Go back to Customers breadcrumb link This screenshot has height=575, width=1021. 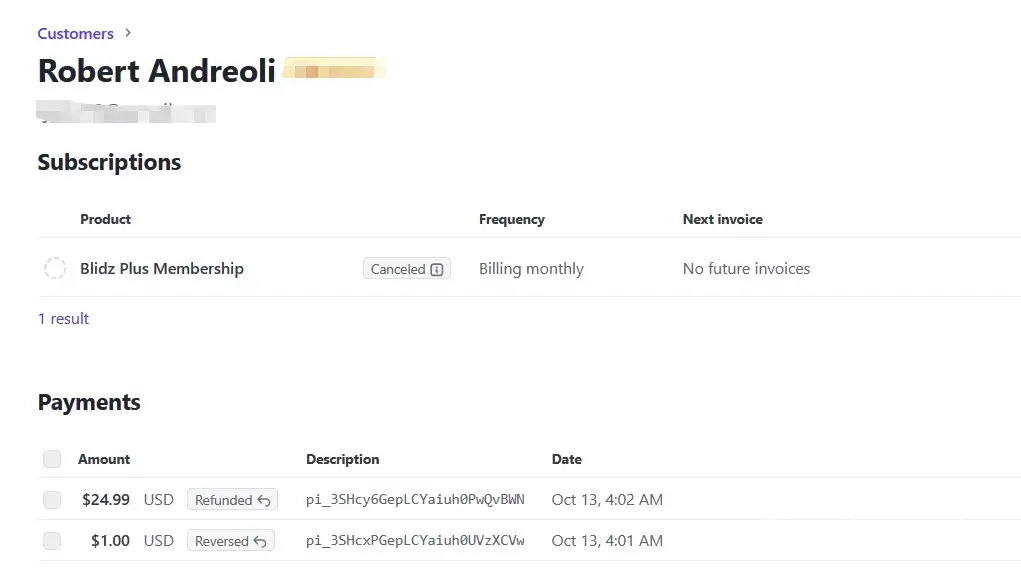(75, 33)
